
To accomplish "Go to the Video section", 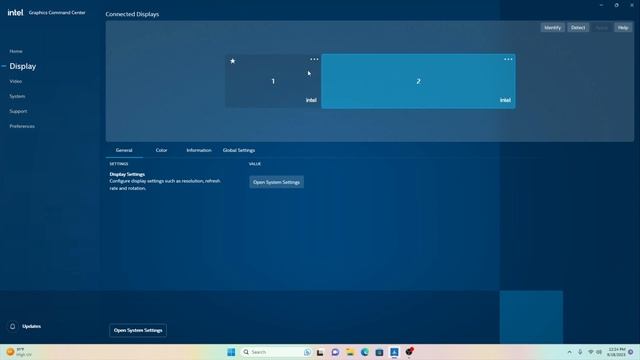I will 16,81.
